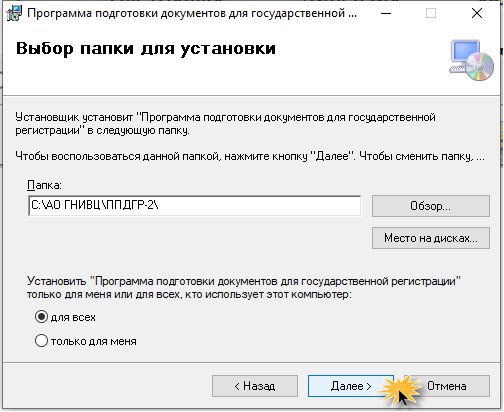This screenshot has height=412, width=504.
Task: Select the 'только для меня' radio button
Action: 41,341
